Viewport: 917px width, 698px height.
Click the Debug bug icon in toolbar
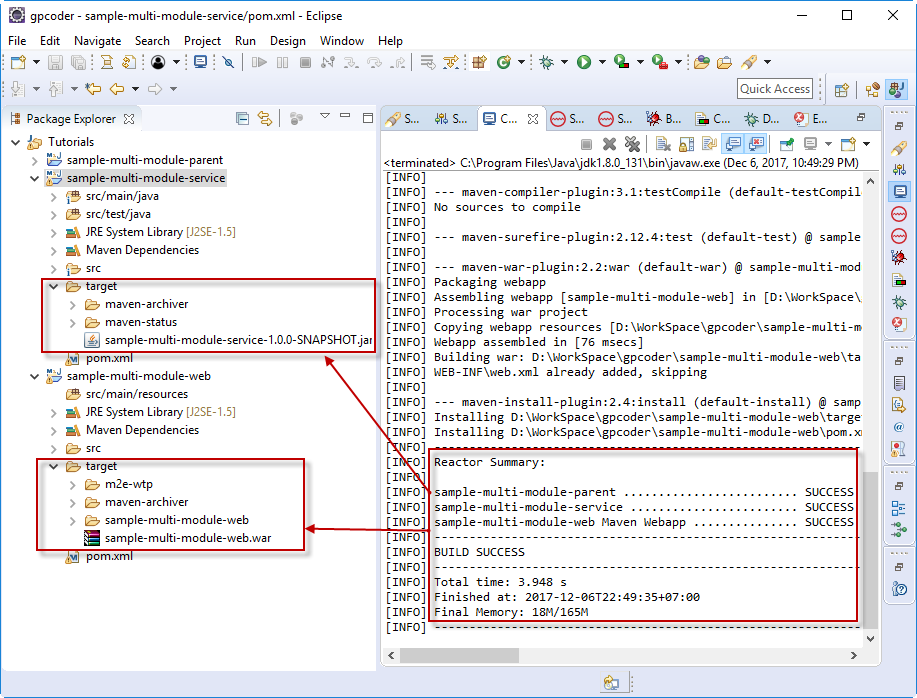pyautogui.click(x=546, y=62)
